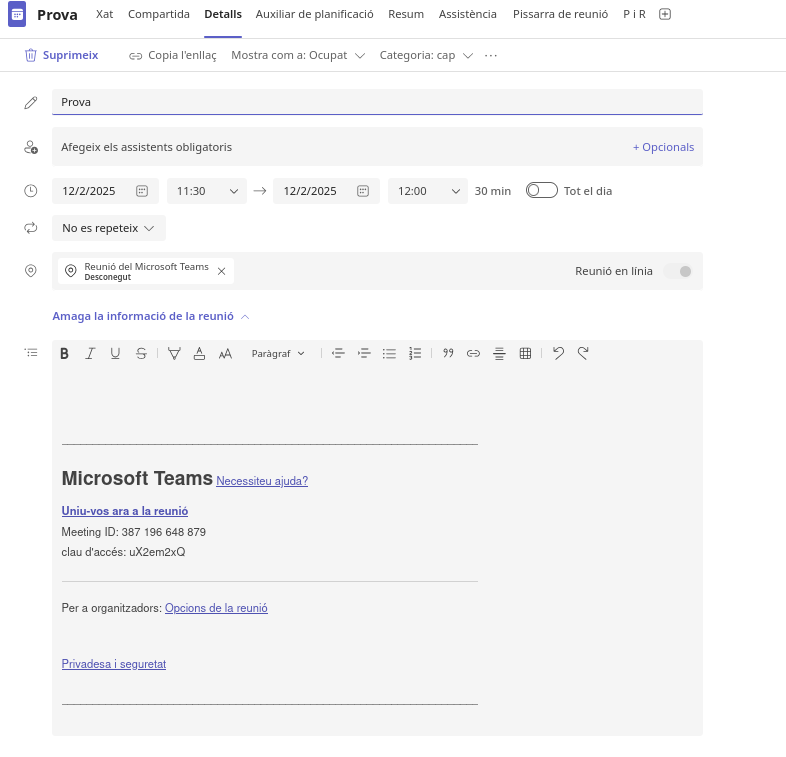The height and width of the screenshot is (757, 786).
Task: Toggle the Reunió en línia switch
Action: click(678, 271)
